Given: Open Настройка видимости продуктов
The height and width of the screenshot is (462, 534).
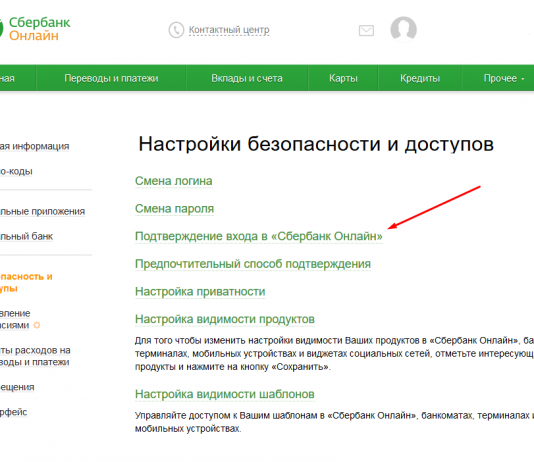Looking at the screenshot, I should (x=225, y=319).
